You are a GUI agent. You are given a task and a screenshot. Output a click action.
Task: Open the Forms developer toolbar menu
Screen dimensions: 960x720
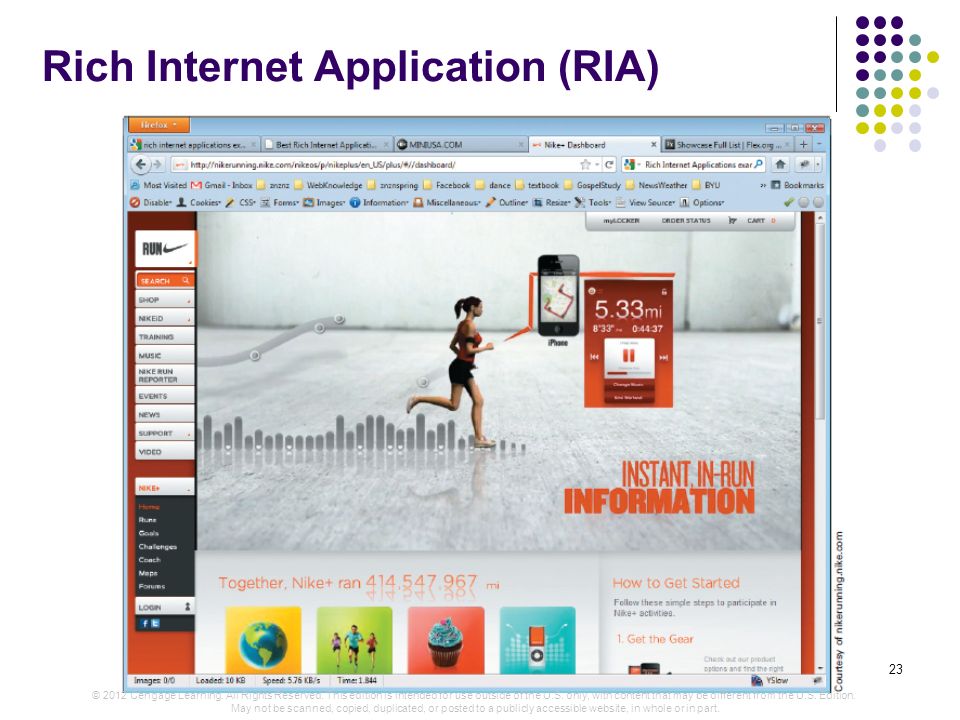[x=279, y=203]
